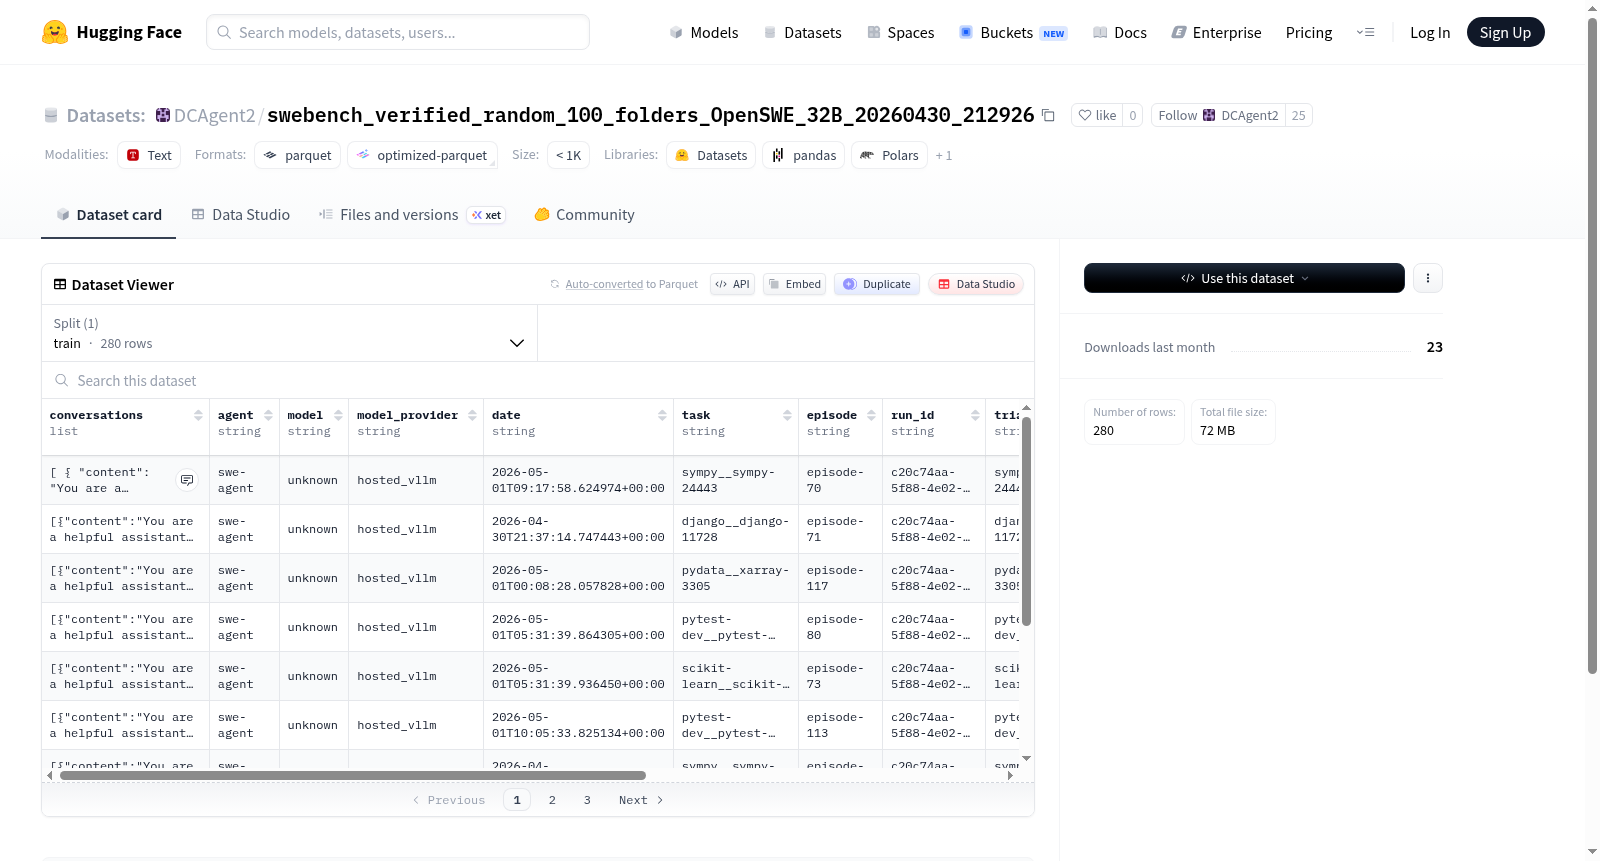Sort by the model column
The width and height of the screenshot is (1600, 861).
coord(338,415)
